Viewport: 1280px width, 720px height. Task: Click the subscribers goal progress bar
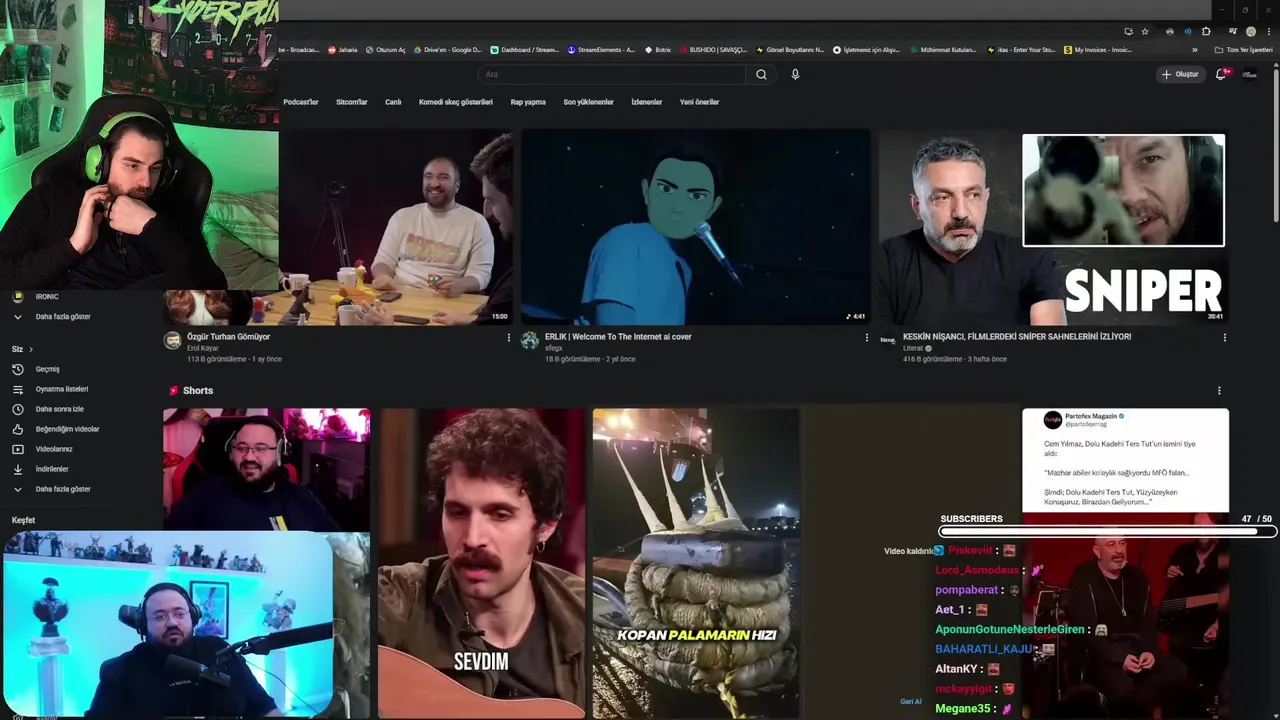tap(1107, 532)
